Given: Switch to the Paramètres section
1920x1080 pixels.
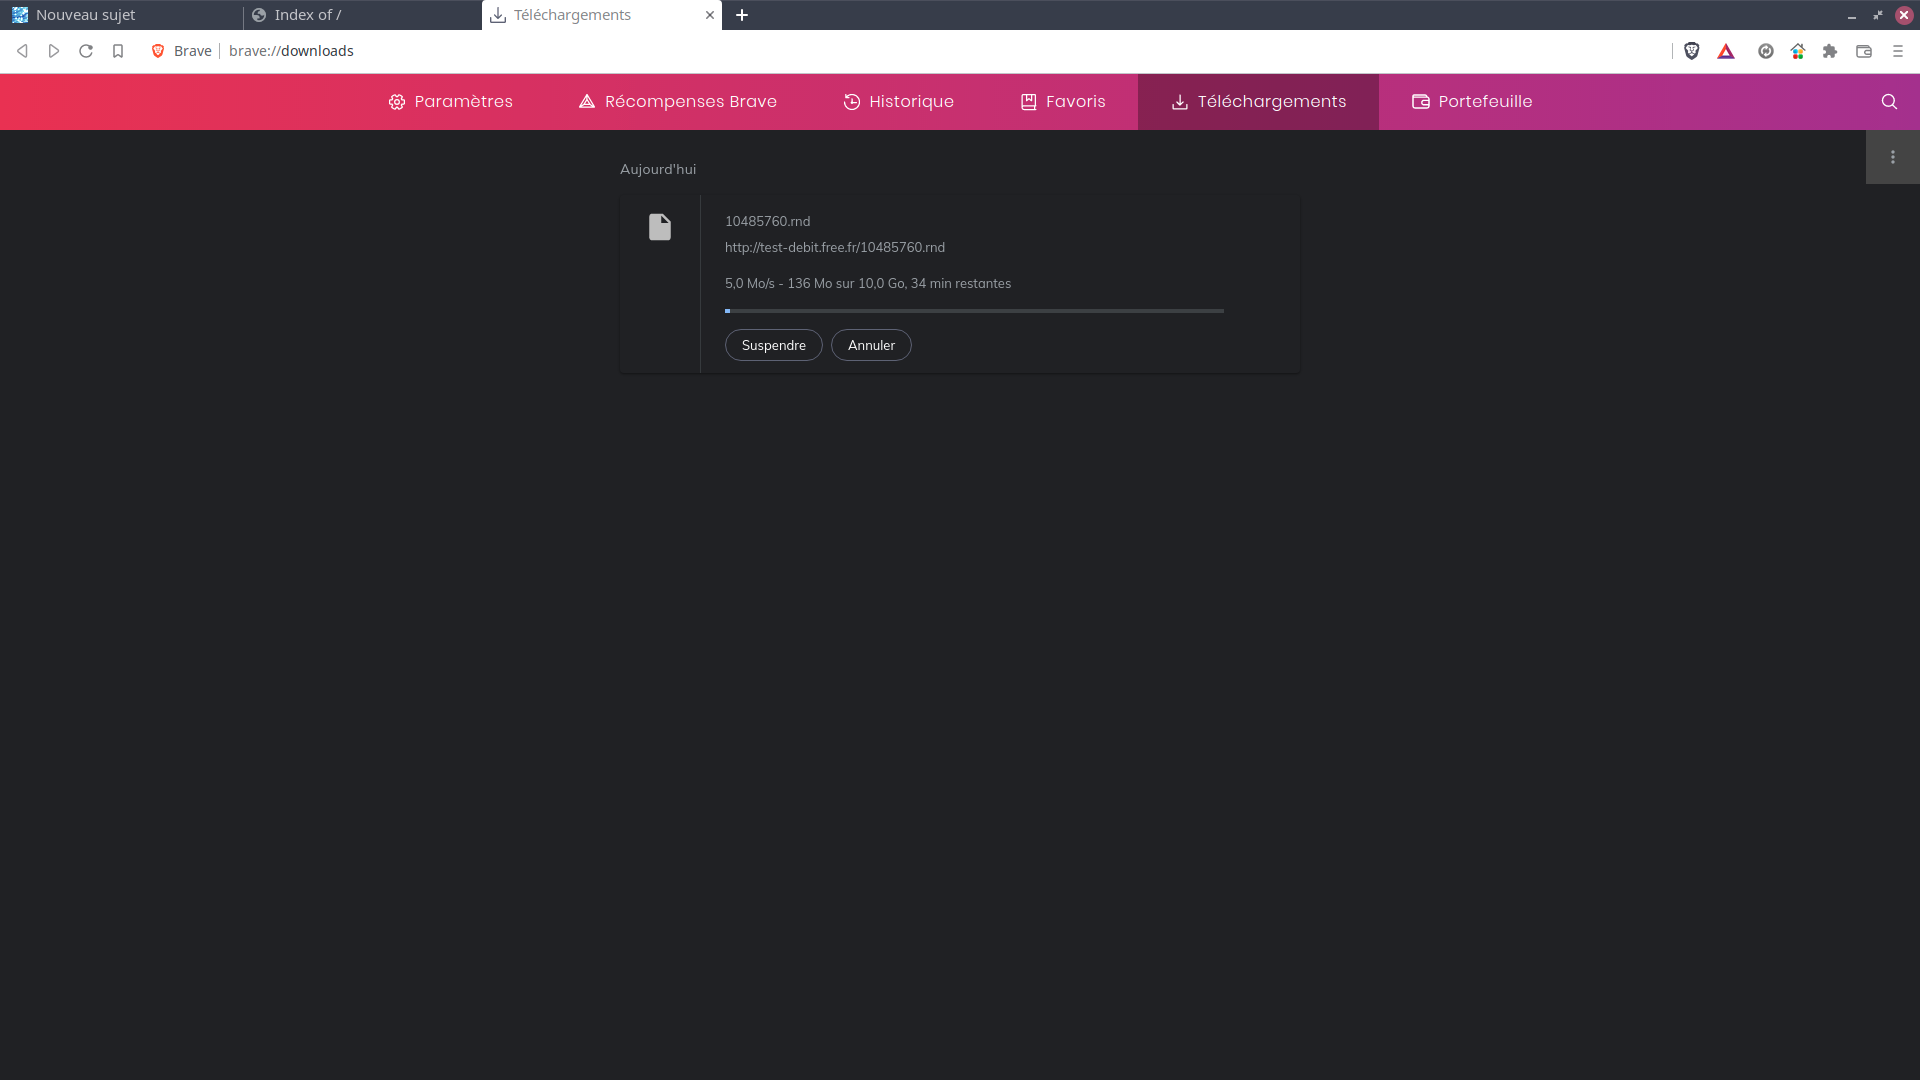Looking at the screenshot, I should tap(451, 102).
